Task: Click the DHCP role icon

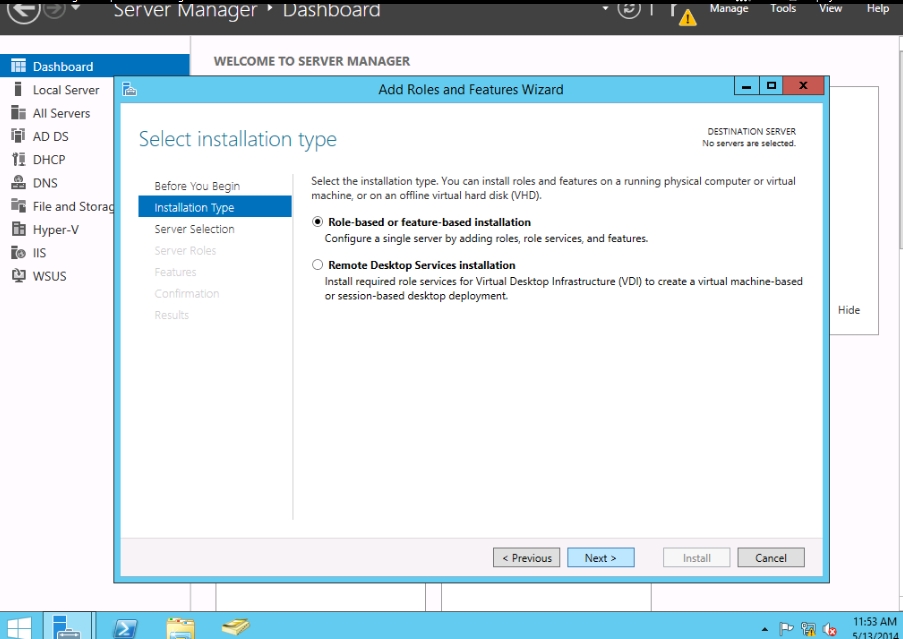Action: click(19, 159)
